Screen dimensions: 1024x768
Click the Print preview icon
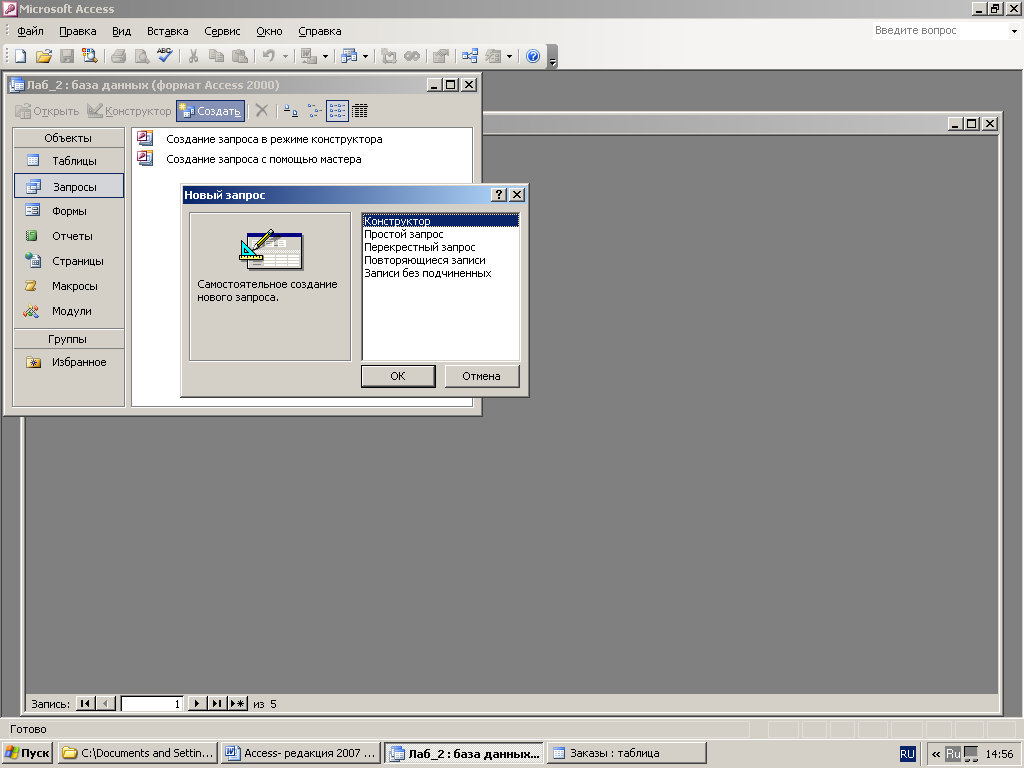pyautogui.click(x=141, y=56)
